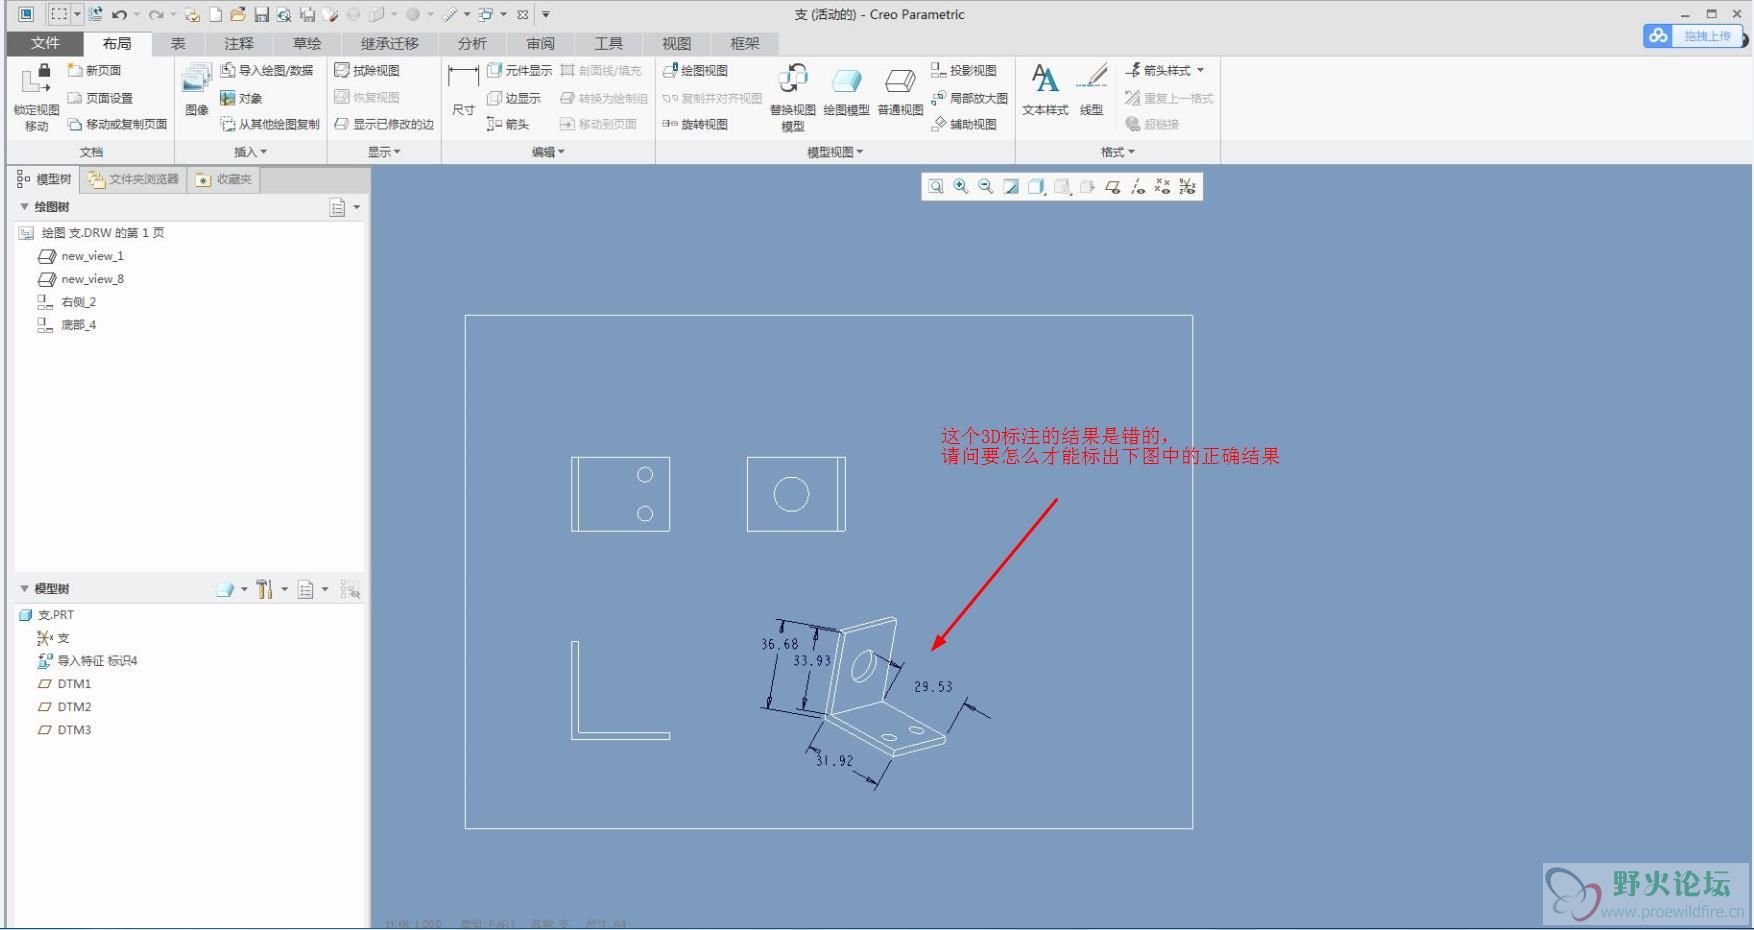The height and width of the screenshot is (930, 1754).
Task: Select DTM2 datum plane in model tree
Action: point(74,707)
